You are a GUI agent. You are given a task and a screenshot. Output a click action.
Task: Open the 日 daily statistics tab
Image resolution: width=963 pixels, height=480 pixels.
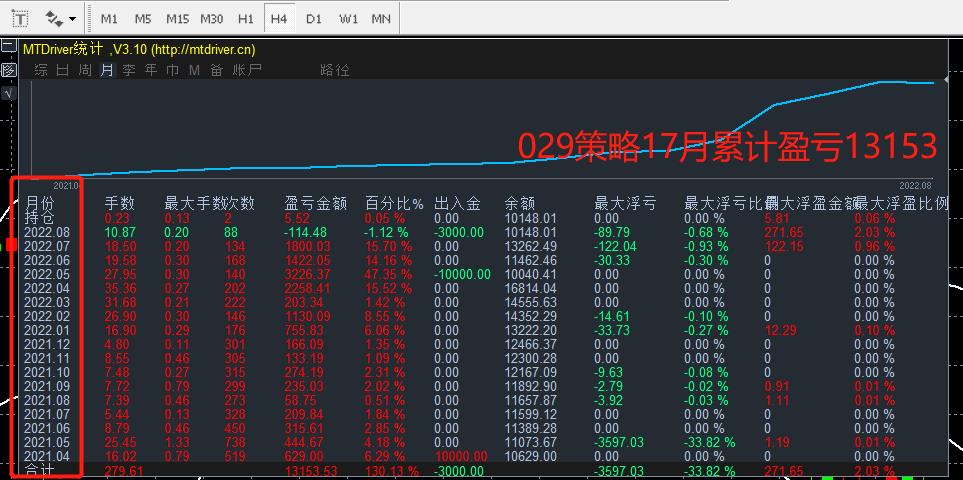[x=63, y=70]
